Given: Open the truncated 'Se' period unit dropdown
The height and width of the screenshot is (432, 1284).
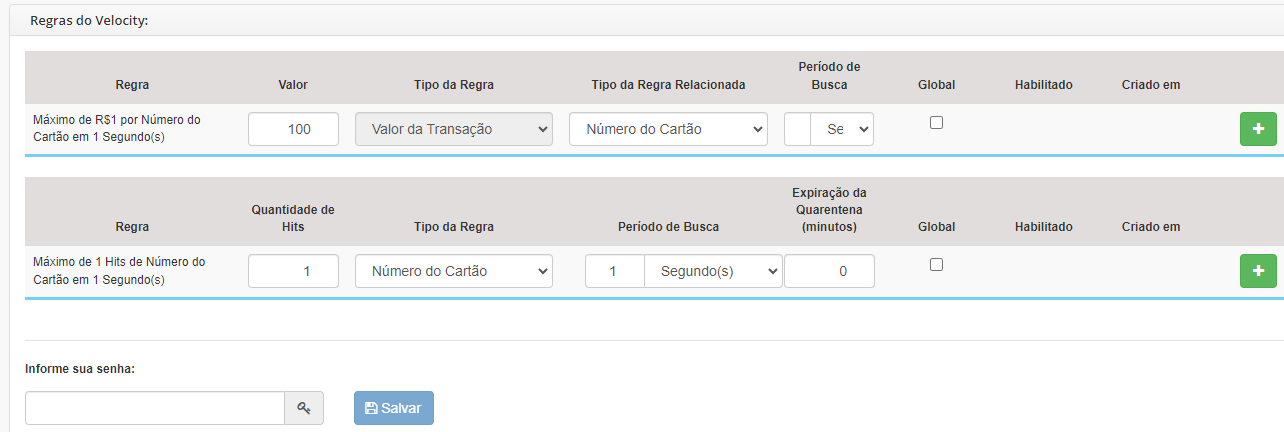Looking at the screenshot, I should (842, 129).
